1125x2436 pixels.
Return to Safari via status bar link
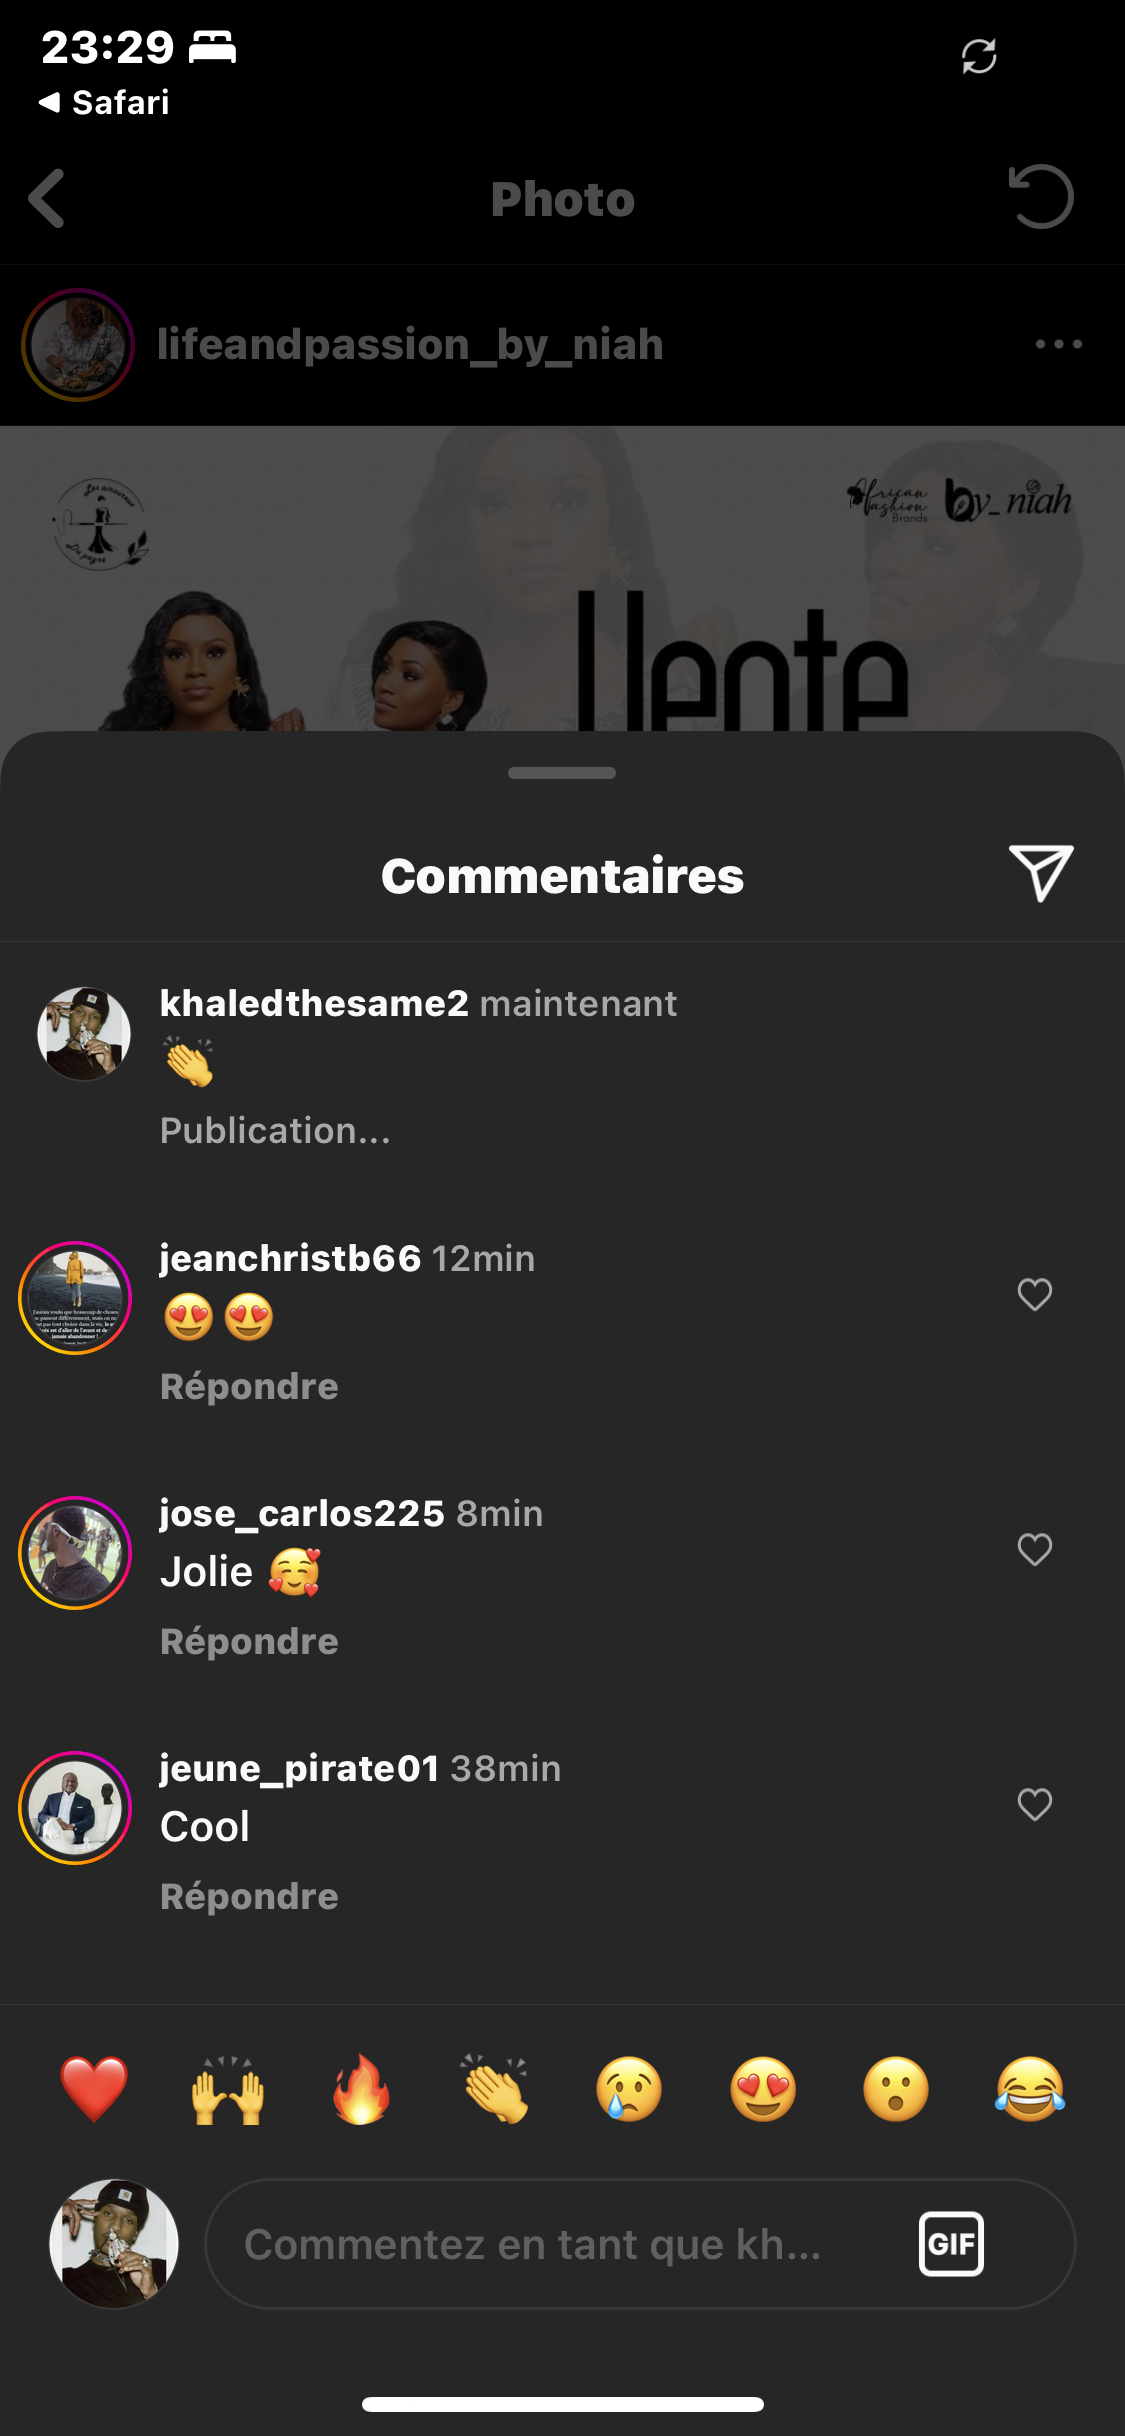[x=104, y=102]
